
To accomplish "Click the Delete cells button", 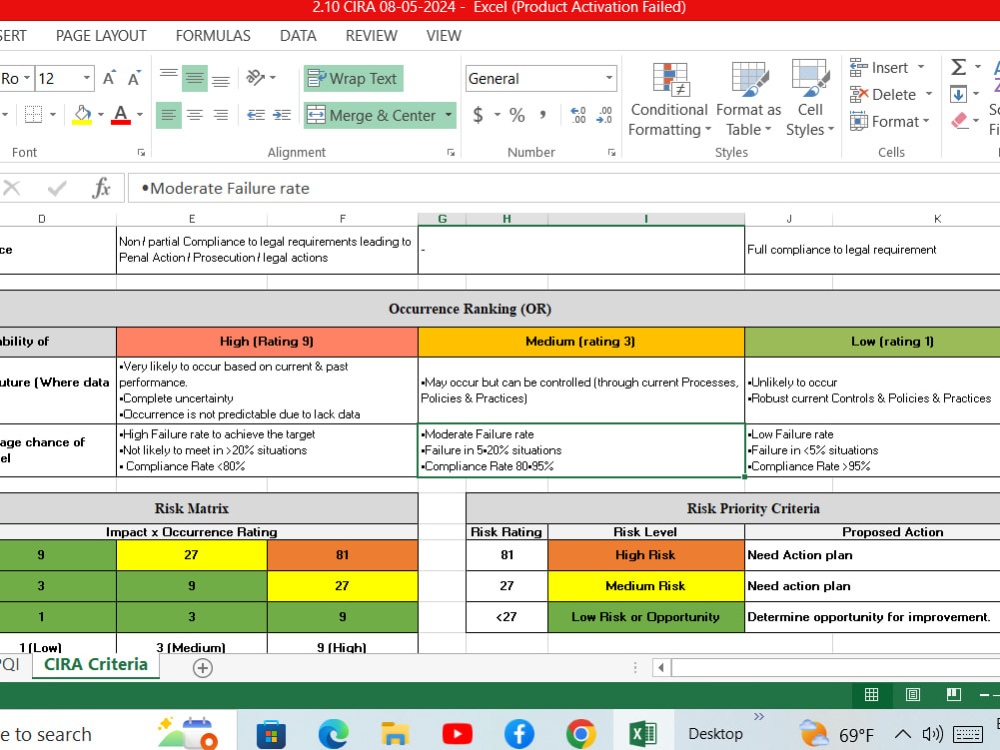I will [891, 94].
